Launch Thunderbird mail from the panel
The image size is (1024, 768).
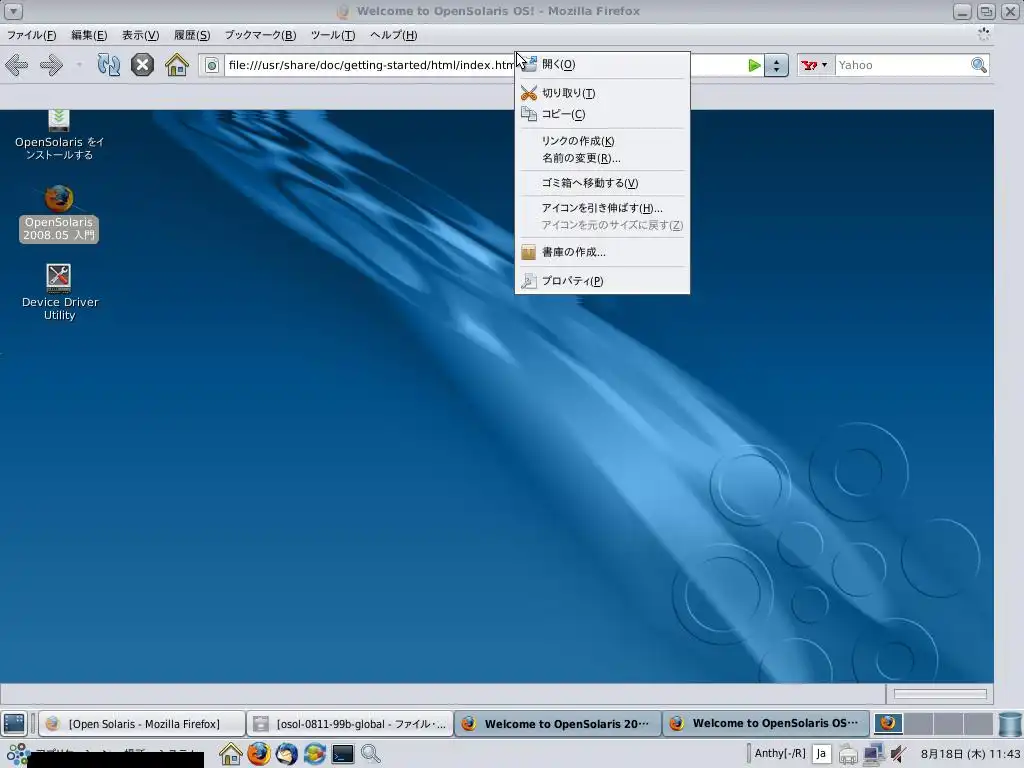click(x=287, y=754)
